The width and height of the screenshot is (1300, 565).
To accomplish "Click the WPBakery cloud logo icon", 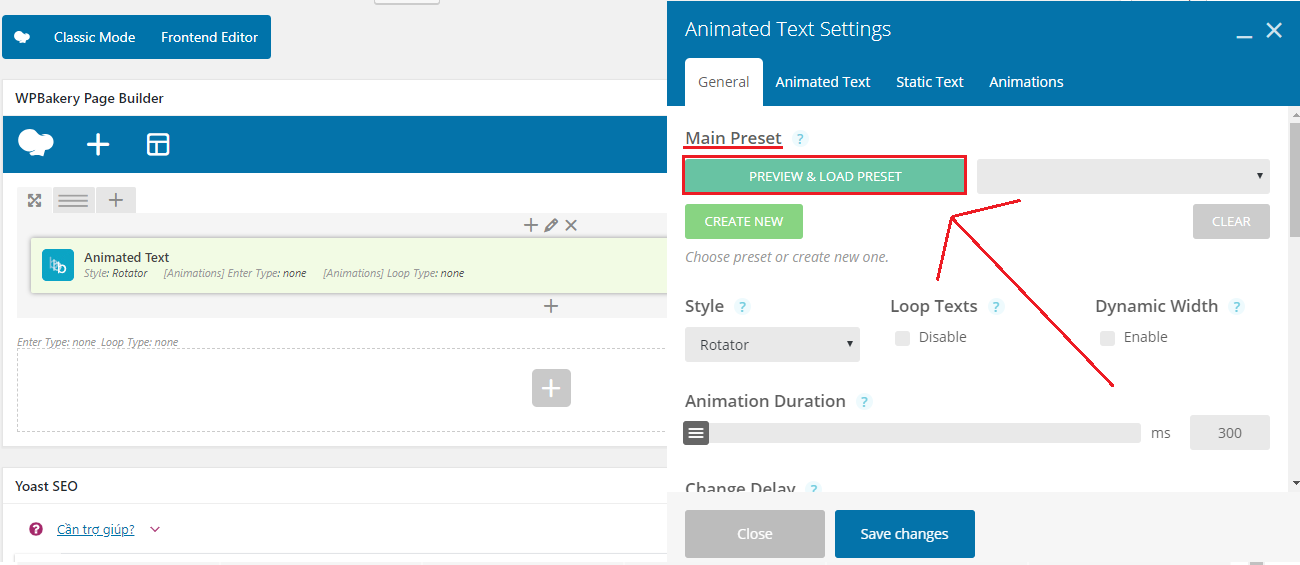I will point(36,144).
